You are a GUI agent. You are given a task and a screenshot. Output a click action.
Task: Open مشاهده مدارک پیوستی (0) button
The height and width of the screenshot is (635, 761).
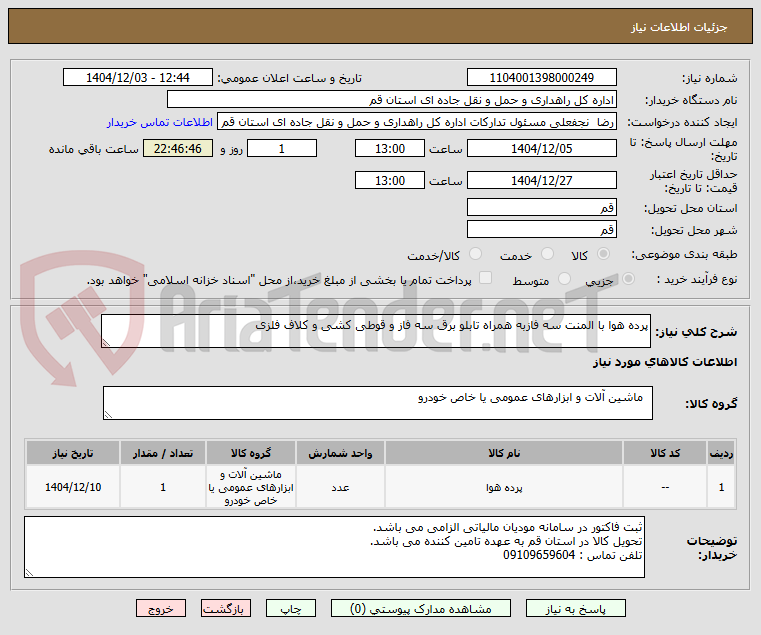(x=421, y=608)
